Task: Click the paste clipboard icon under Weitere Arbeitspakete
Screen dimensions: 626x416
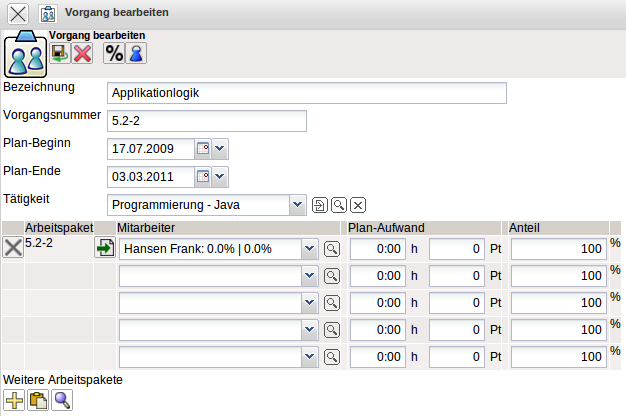Action: pyautogui.click(x=38, y=401)
